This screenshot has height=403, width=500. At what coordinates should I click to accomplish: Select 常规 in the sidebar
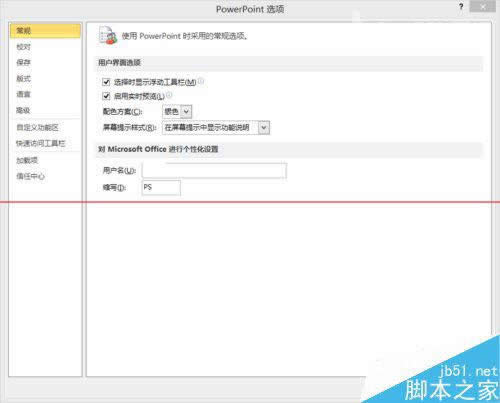(x=45, y=31)
